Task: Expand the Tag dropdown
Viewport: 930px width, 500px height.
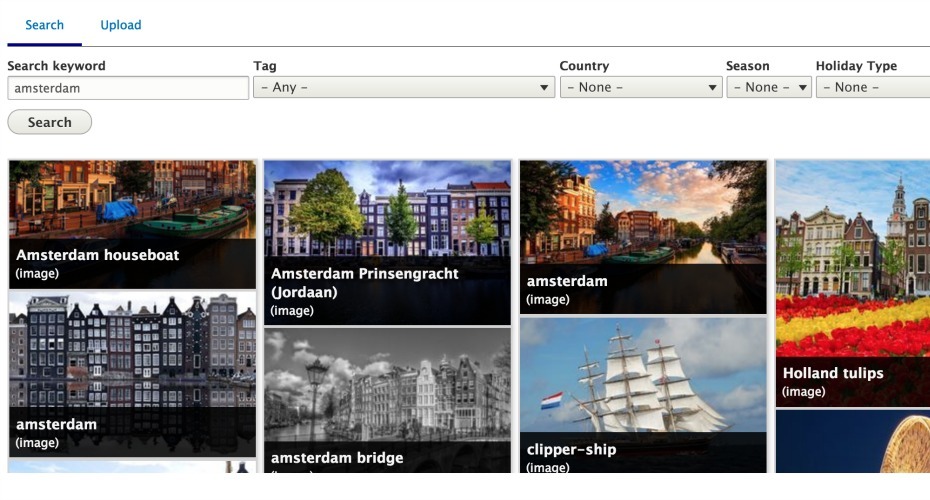Action: [x=404, y=87]
